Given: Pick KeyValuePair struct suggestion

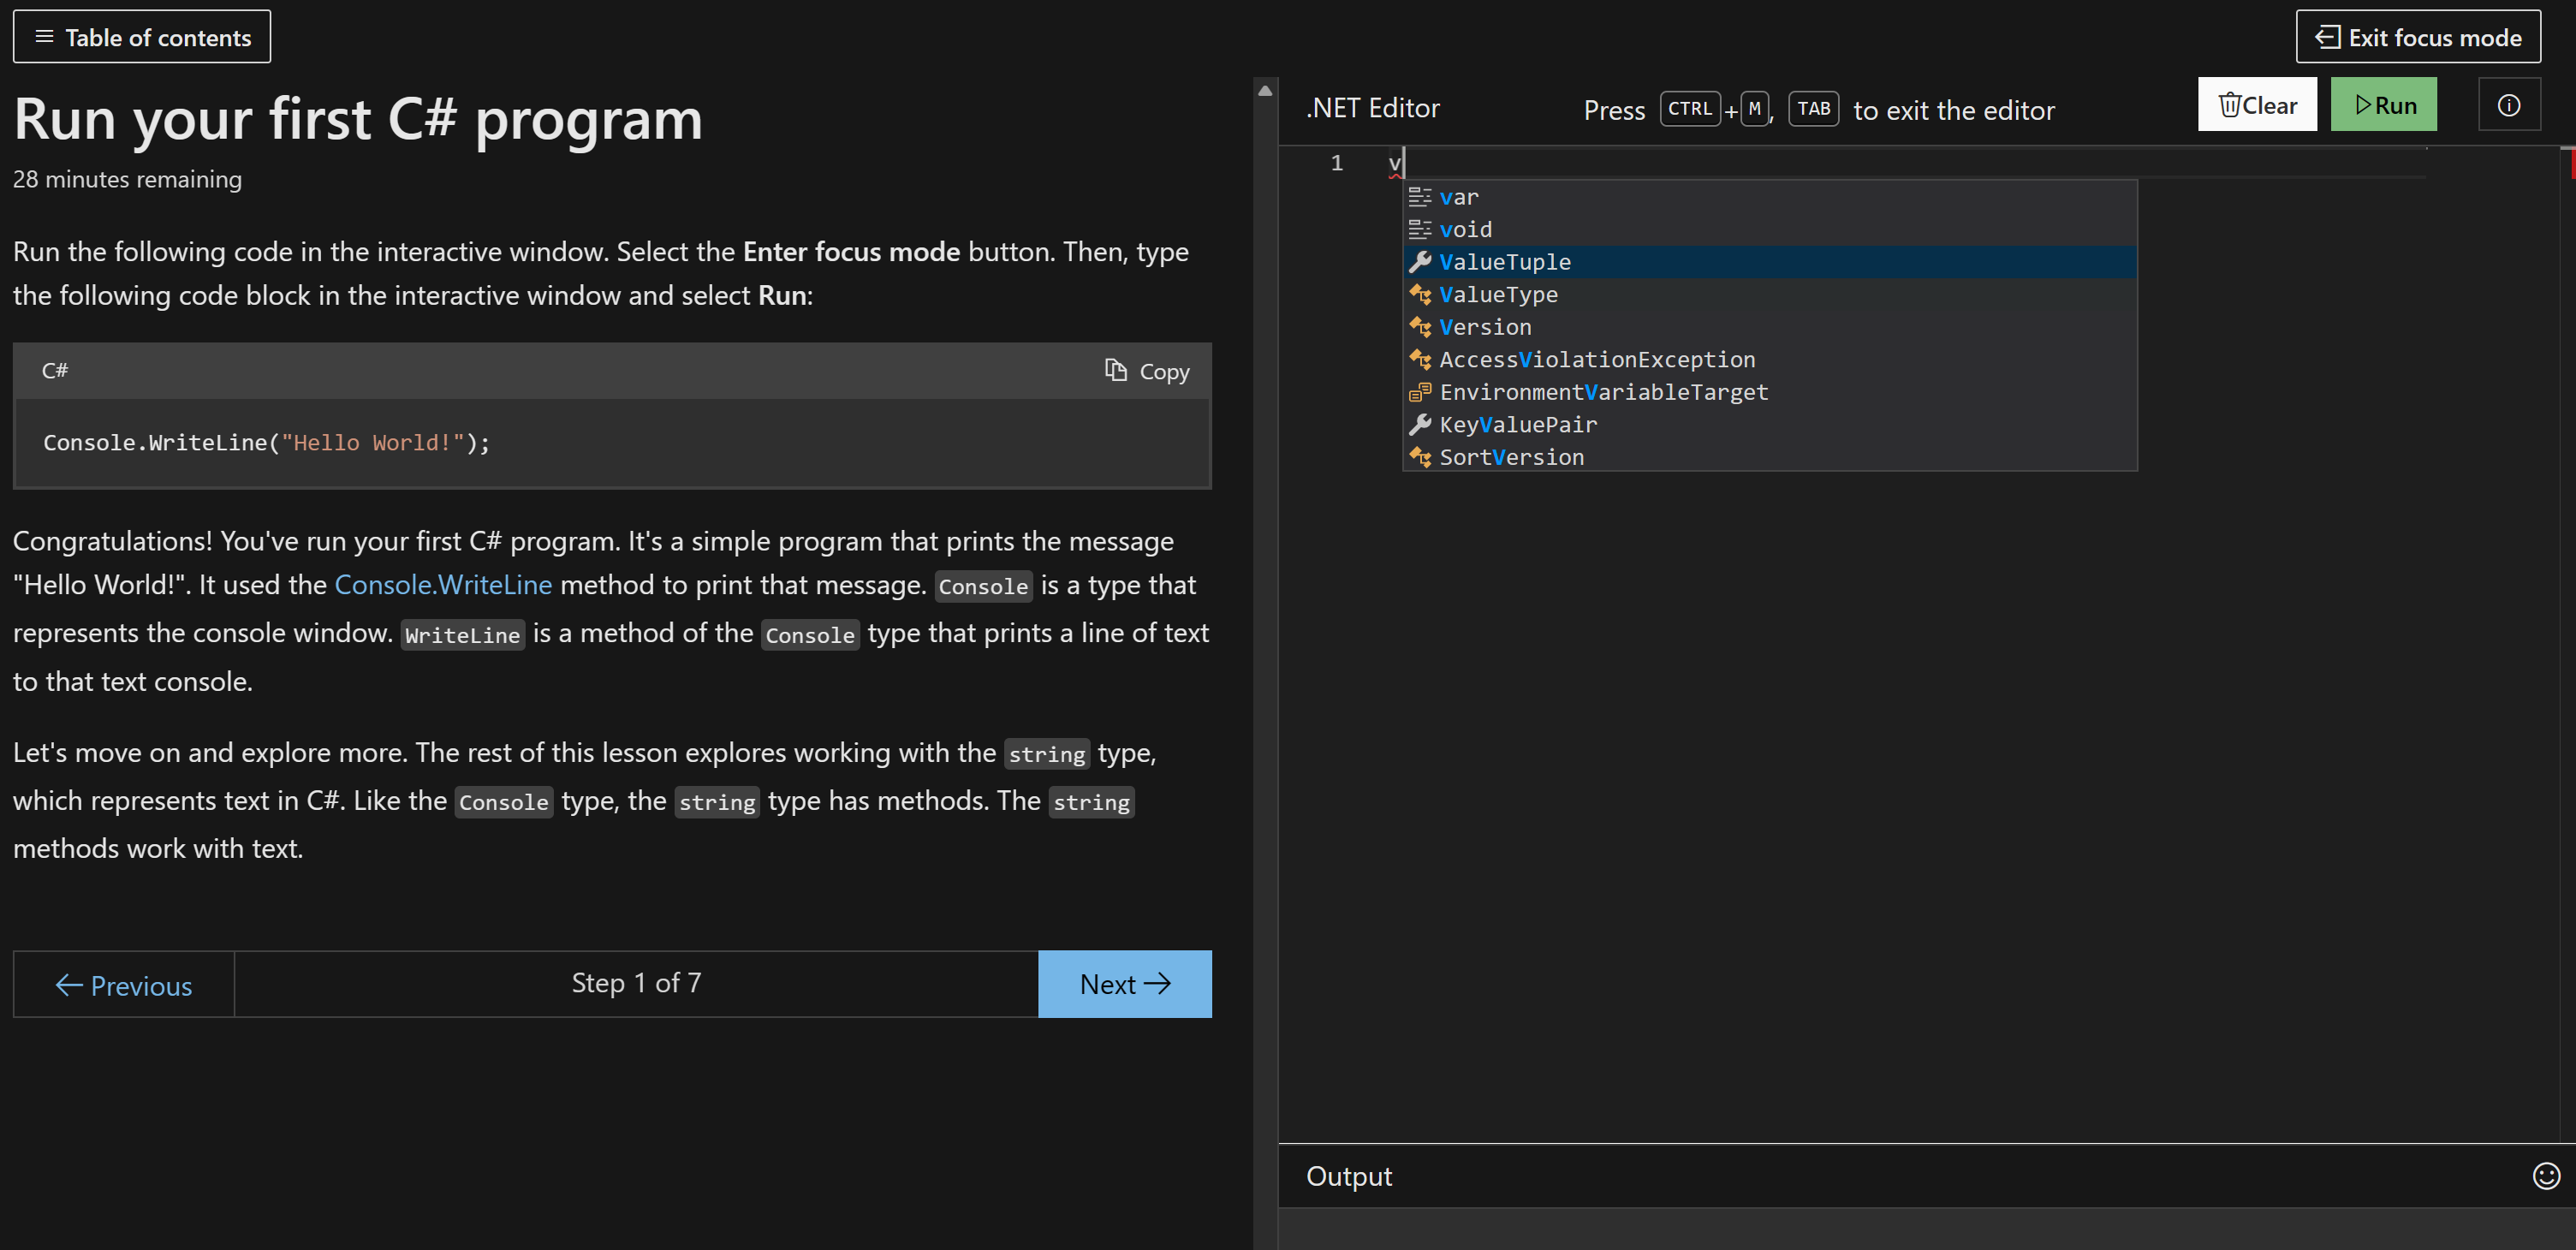Looking at the screenshot, I should click(1770, 424).
